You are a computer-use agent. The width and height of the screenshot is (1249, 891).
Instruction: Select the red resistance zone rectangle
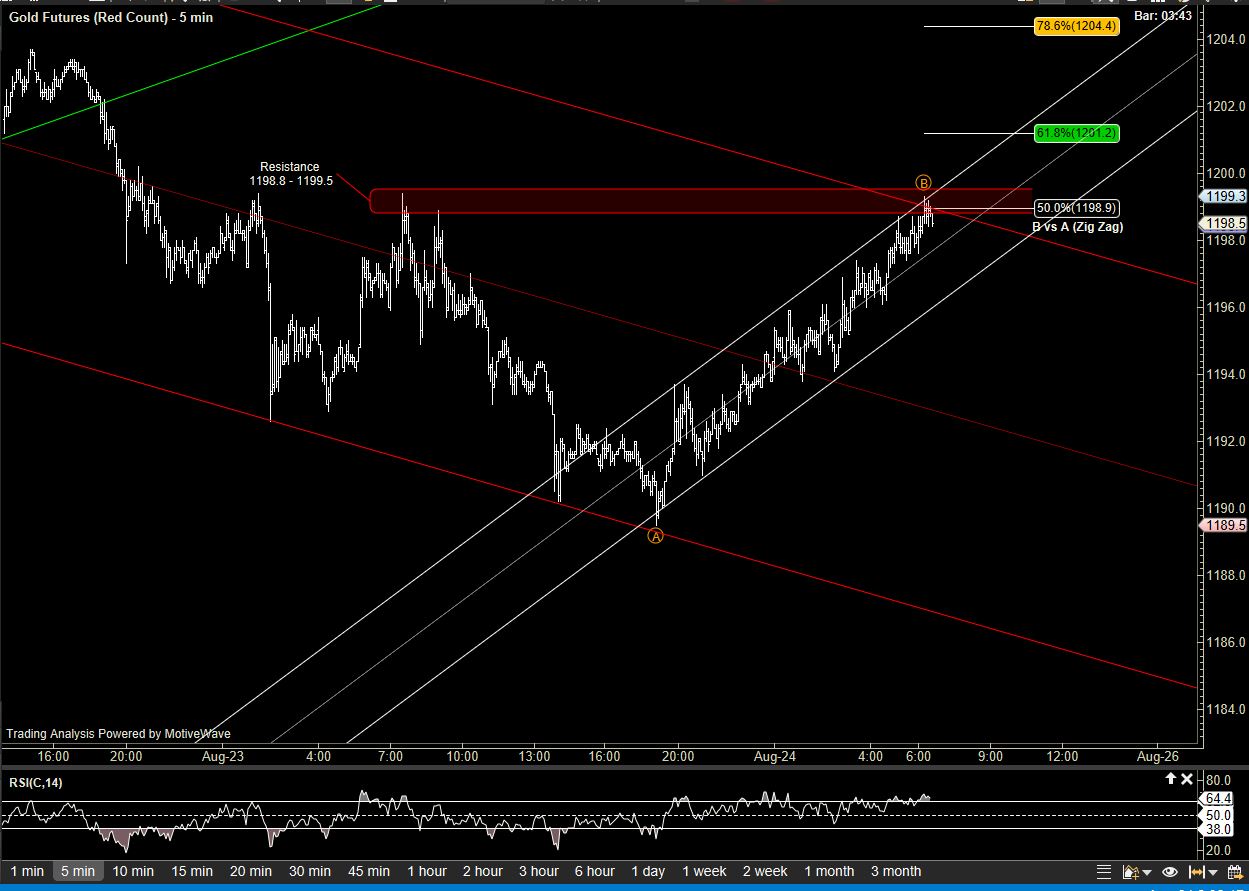pos(700,201)
